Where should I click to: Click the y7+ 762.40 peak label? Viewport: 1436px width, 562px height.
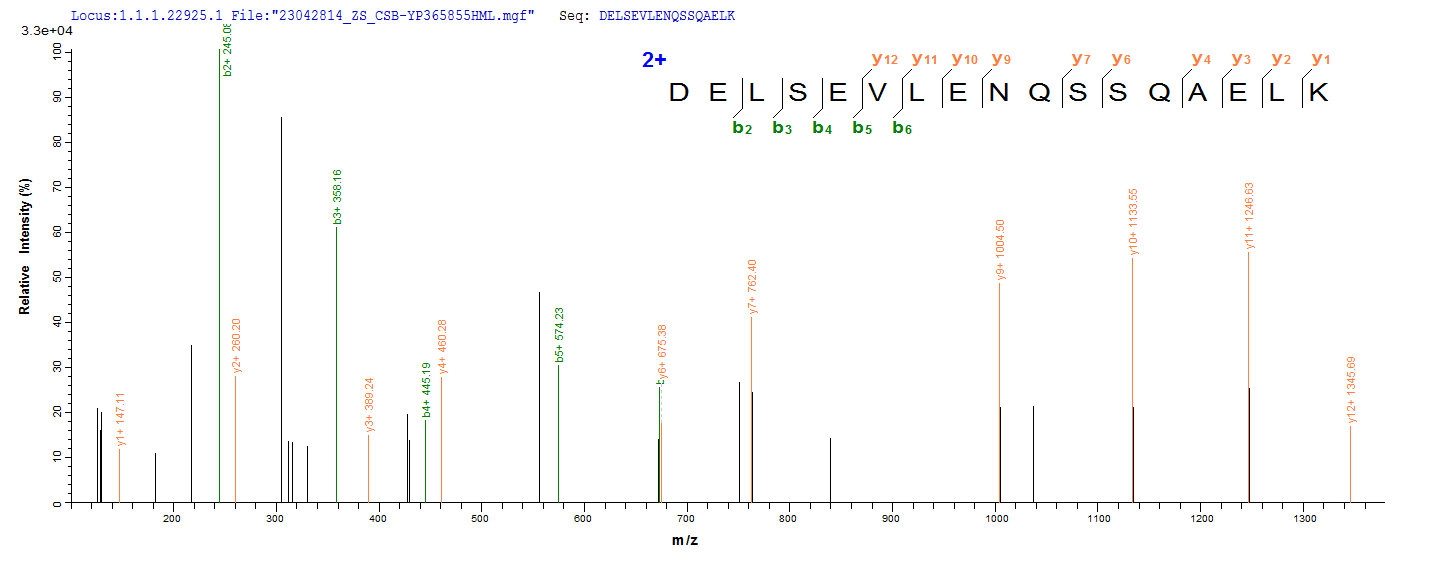[x=753, y=288]
